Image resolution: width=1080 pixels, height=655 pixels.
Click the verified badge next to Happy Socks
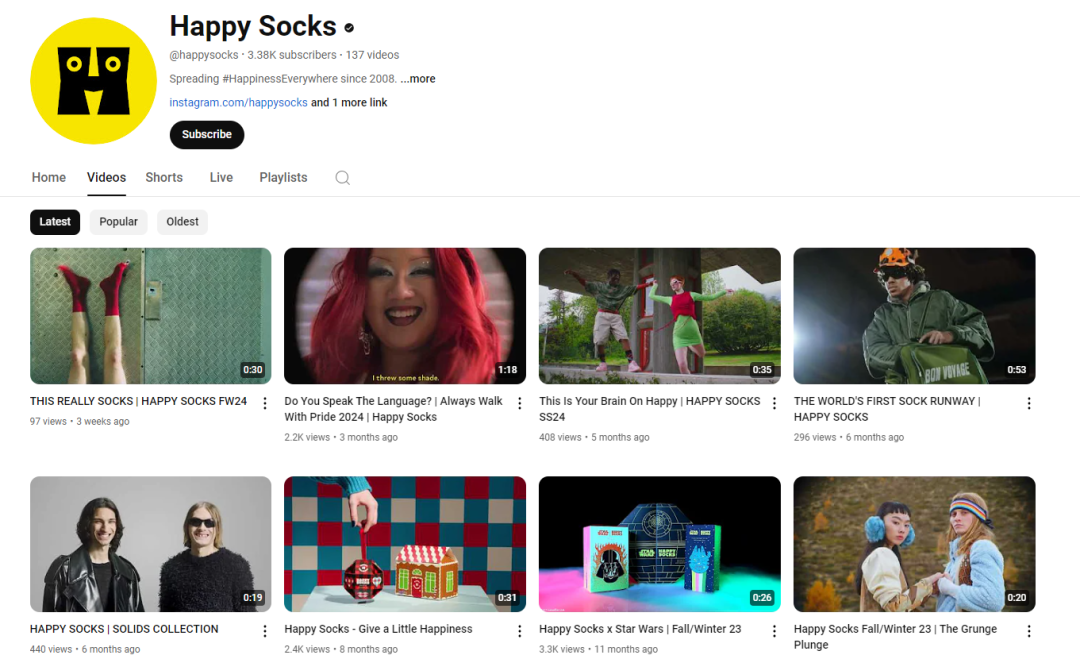[x=349, y=28]
